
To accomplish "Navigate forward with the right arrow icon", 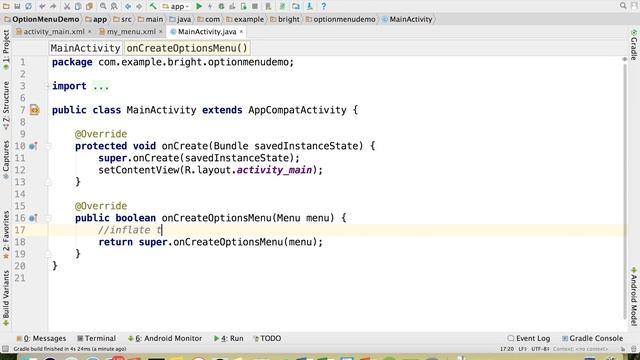I will click(x=139, y=6).
